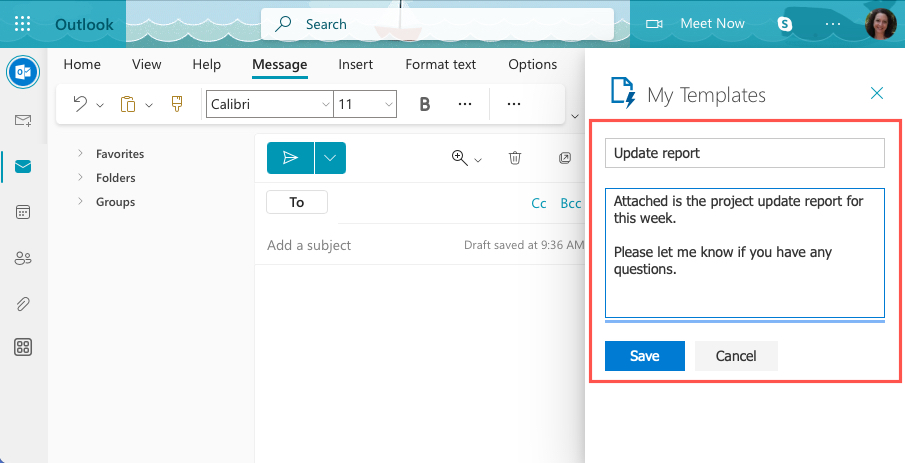Viewport: 905px width, 463px height.
Task: Open the Files paperclip sidebar icon
Action: click(23, 304)
